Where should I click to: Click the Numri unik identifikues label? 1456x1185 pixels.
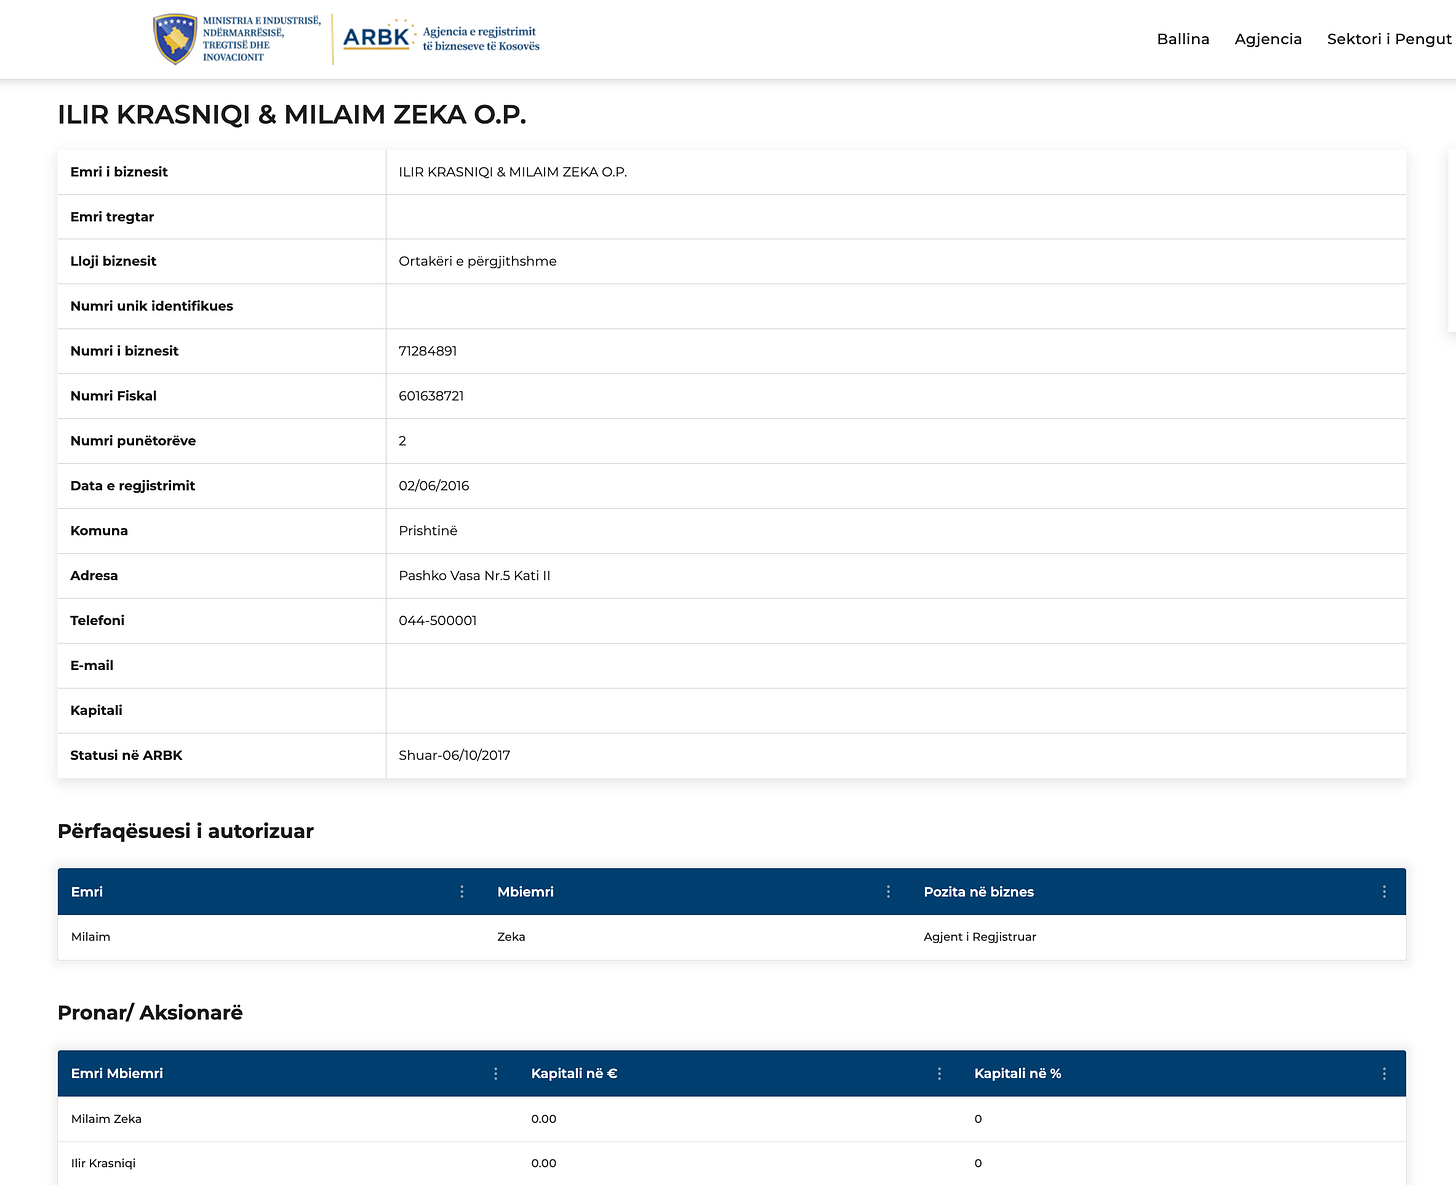(152, 306)
